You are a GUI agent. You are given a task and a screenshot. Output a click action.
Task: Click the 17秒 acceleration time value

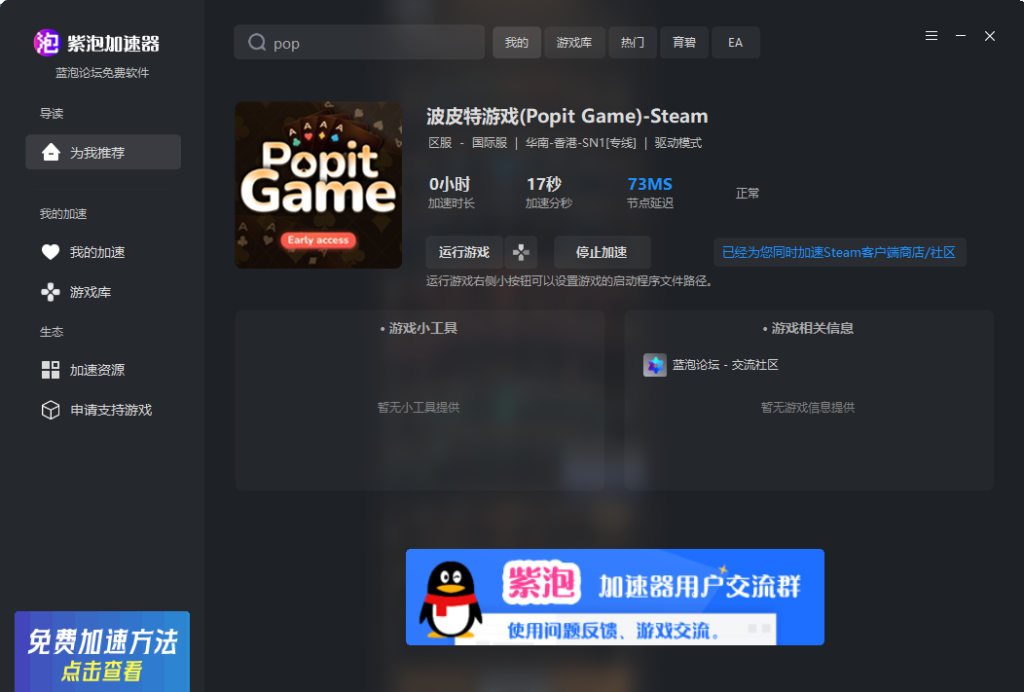544,184
